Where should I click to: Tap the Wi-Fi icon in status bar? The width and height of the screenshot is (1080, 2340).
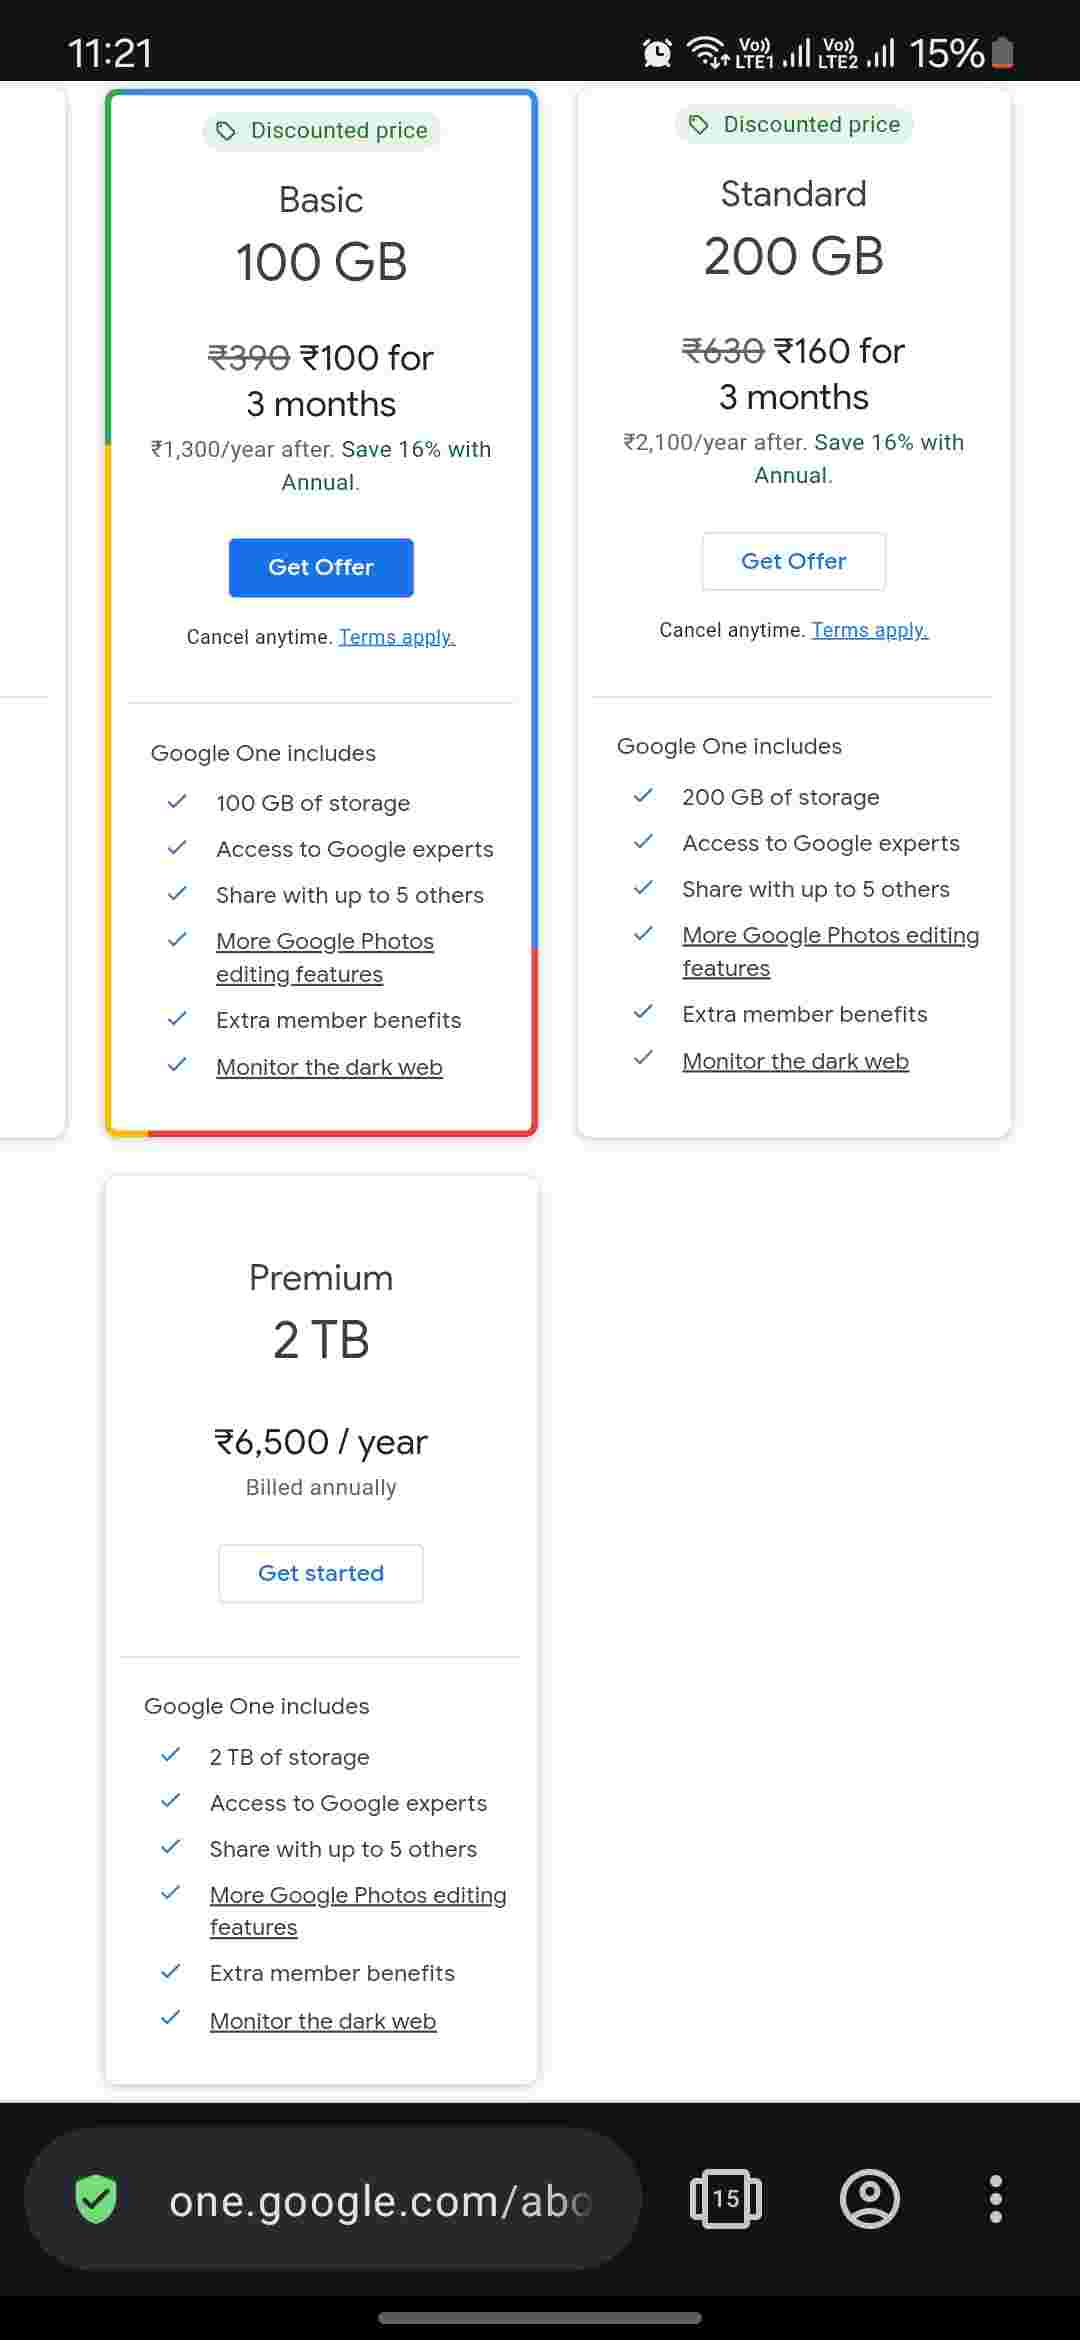click(x=708, y=52)
